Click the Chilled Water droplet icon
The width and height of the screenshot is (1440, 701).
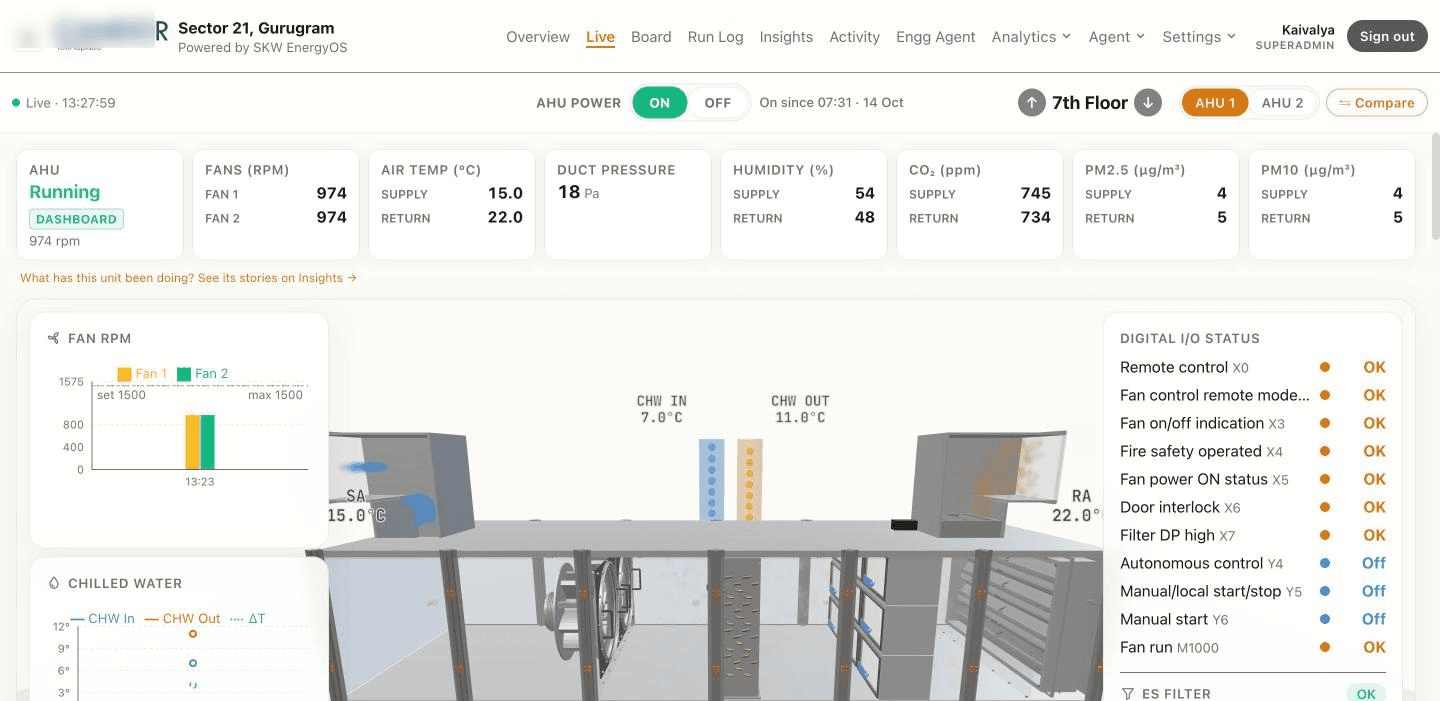coord(53,583)
